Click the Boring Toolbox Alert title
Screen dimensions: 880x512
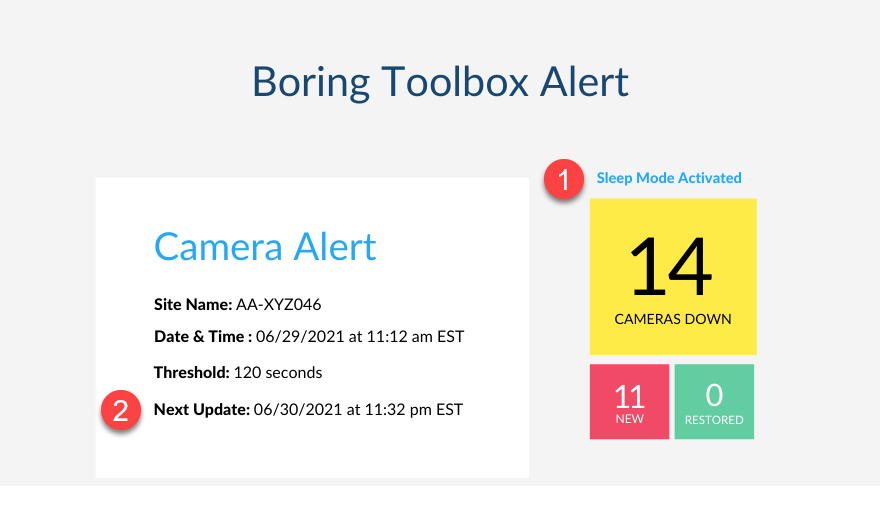440,82
